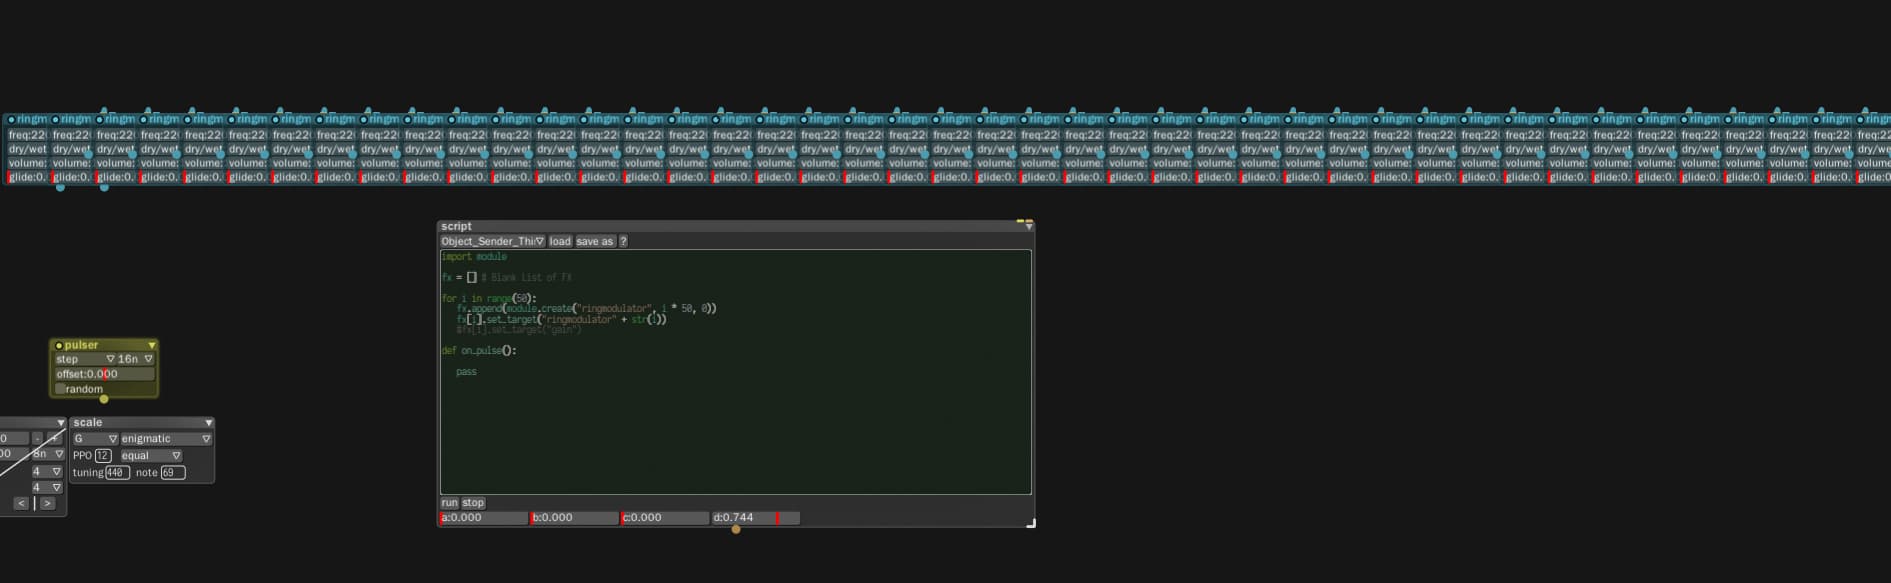Click the script run button
This screenshot has width=1891, height=583.
point(449,503)
